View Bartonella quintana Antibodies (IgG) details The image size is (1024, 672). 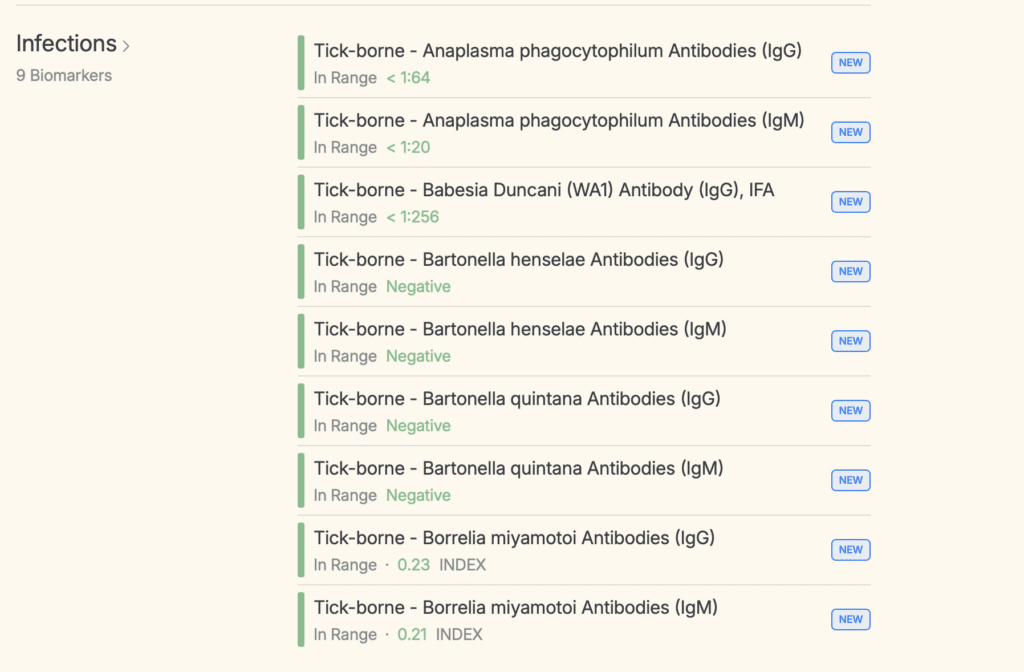click(x=516, y=399)
